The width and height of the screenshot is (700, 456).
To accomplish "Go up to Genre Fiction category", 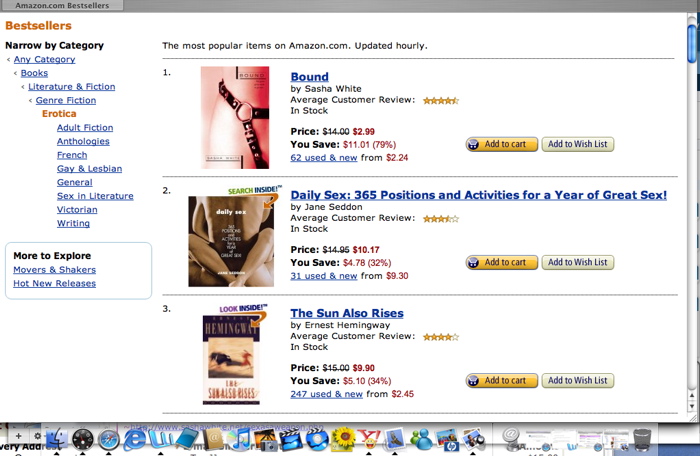I will coord(66,100).
